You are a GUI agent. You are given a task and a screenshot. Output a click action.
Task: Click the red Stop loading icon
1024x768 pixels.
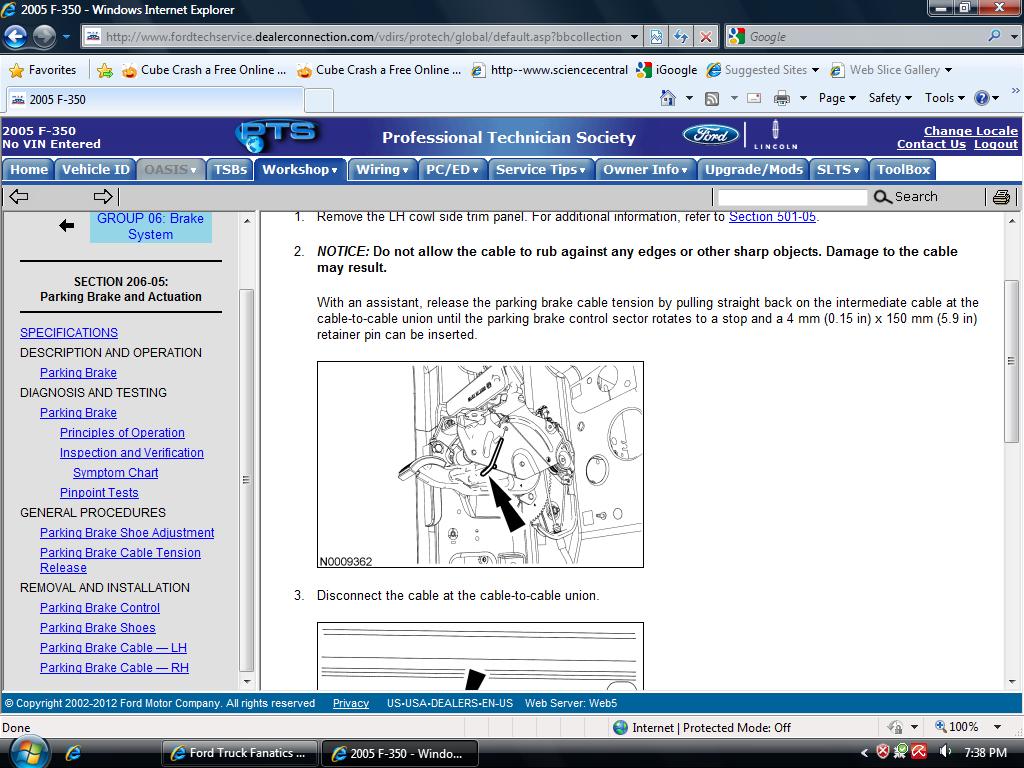point(706,37)
